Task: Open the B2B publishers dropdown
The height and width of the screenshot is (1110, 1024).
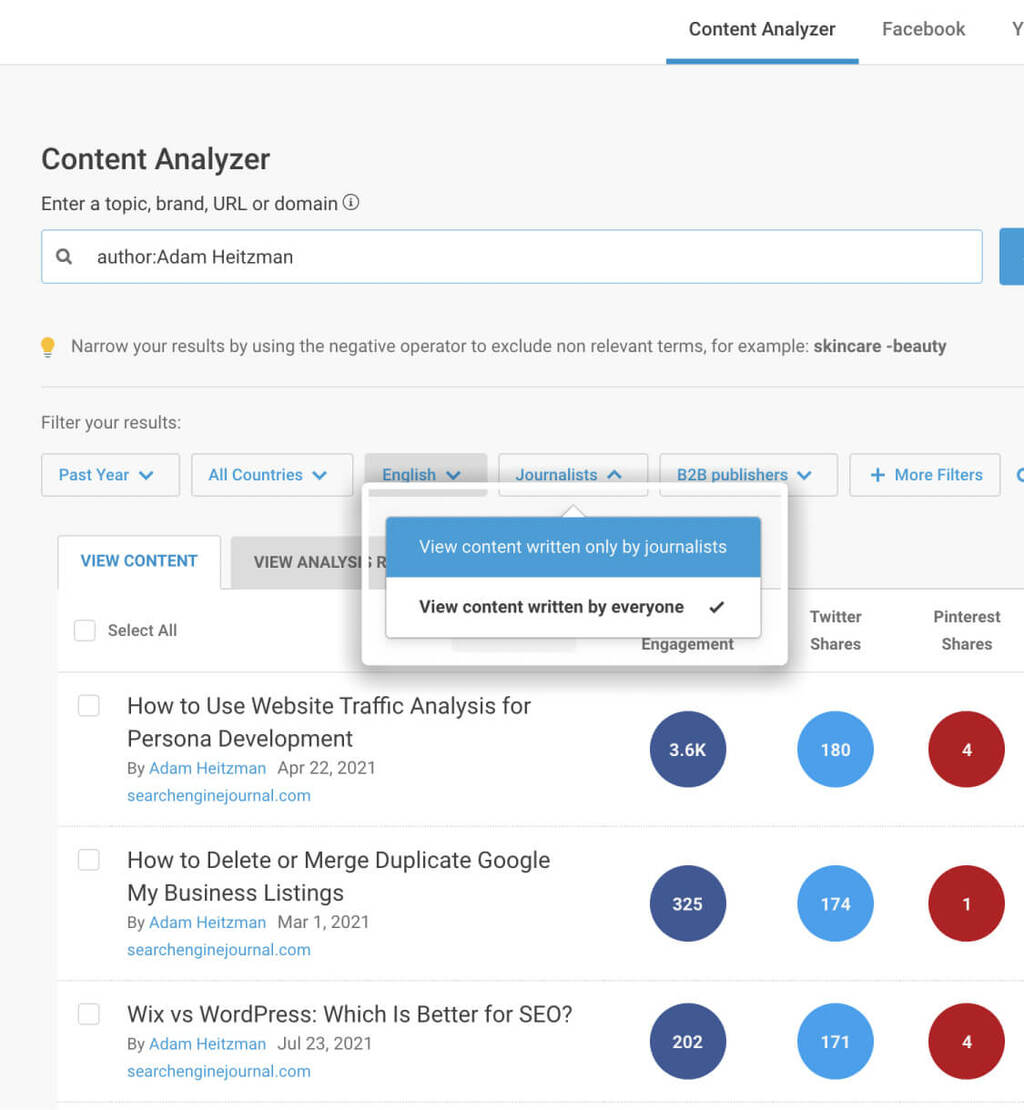Action: (748, 475)
